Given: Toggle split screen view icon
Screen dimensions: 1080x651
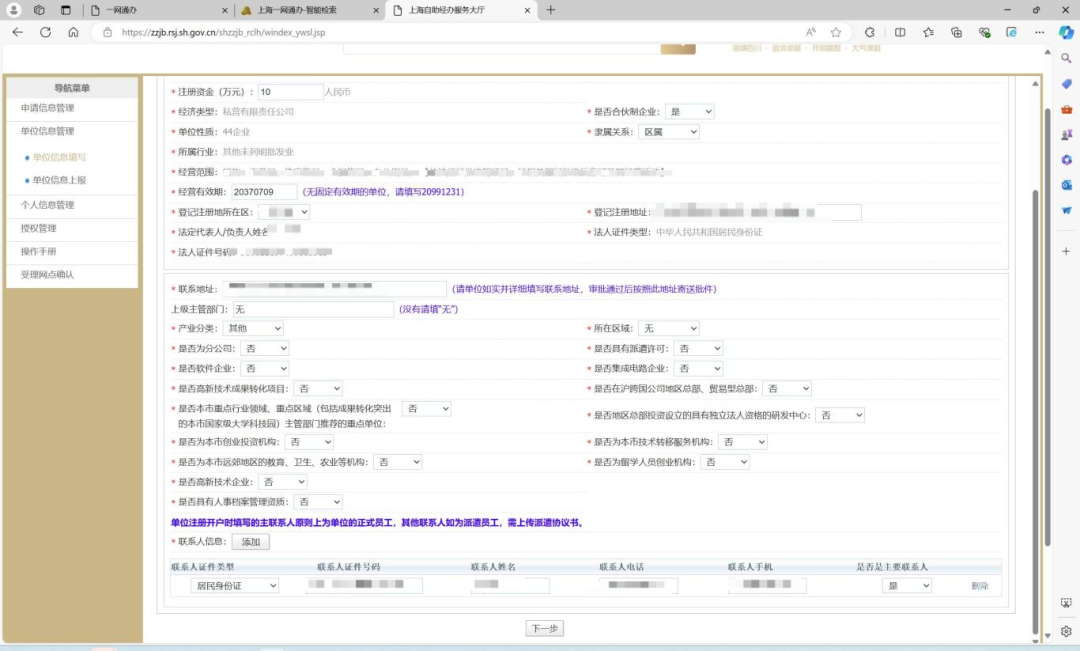Looking at the screenshot, I should 900,32.
